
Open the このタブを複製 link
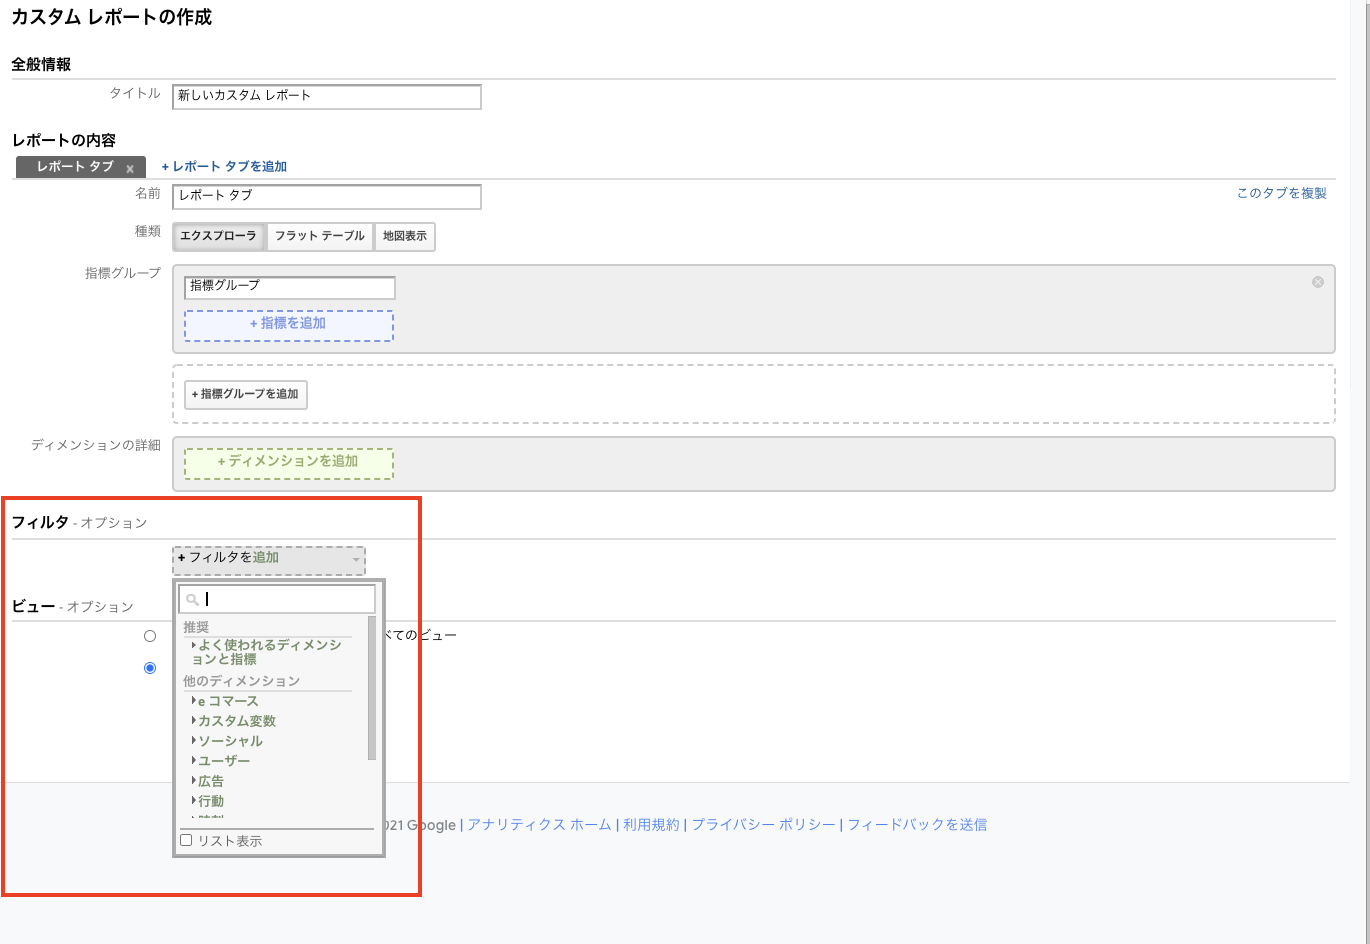(1281, 193)
